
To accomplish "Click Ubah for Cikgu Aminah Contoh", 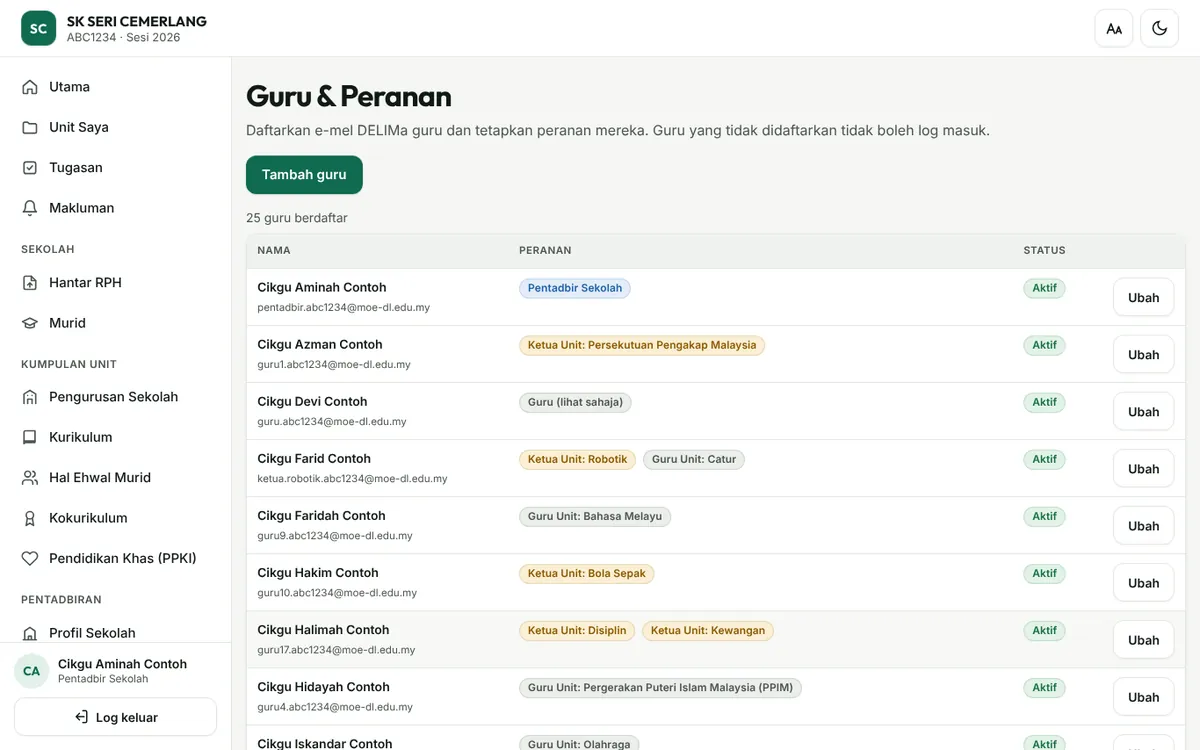I will click(1143, 297).
